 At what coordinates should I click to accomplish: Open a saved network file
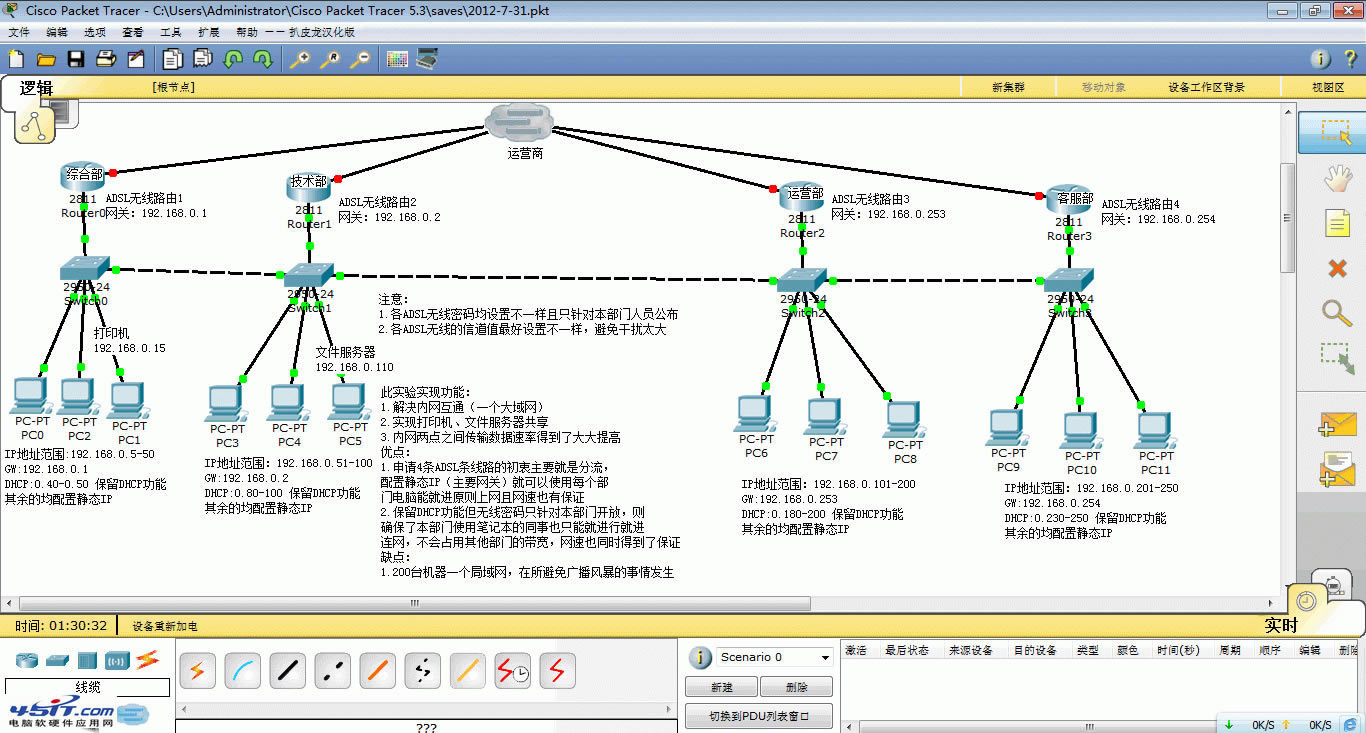pos(46,59)
